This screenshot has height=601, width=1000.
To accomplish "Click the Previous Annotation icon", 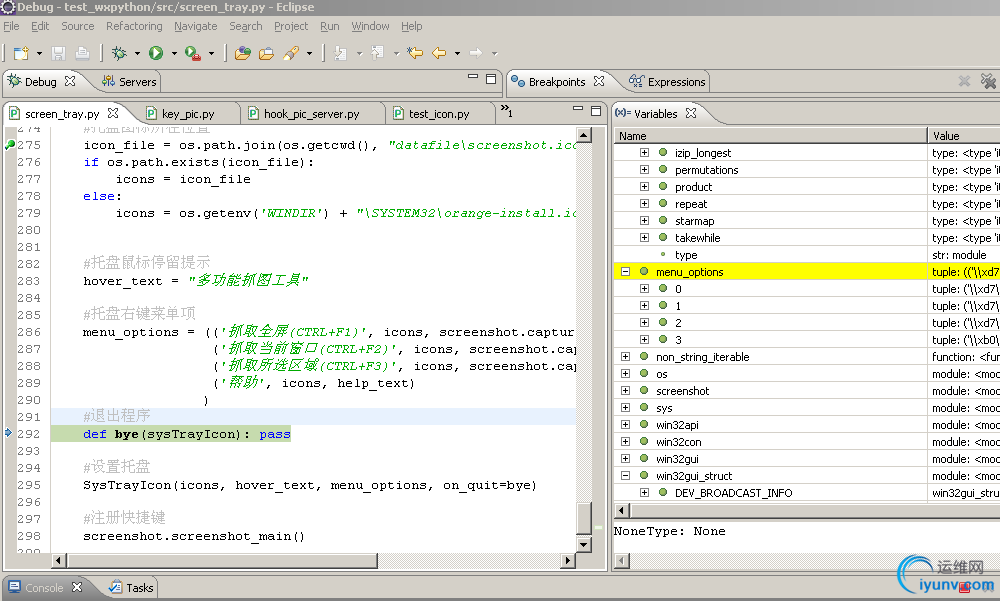I will pyautogui.click(x=378, y=53).
